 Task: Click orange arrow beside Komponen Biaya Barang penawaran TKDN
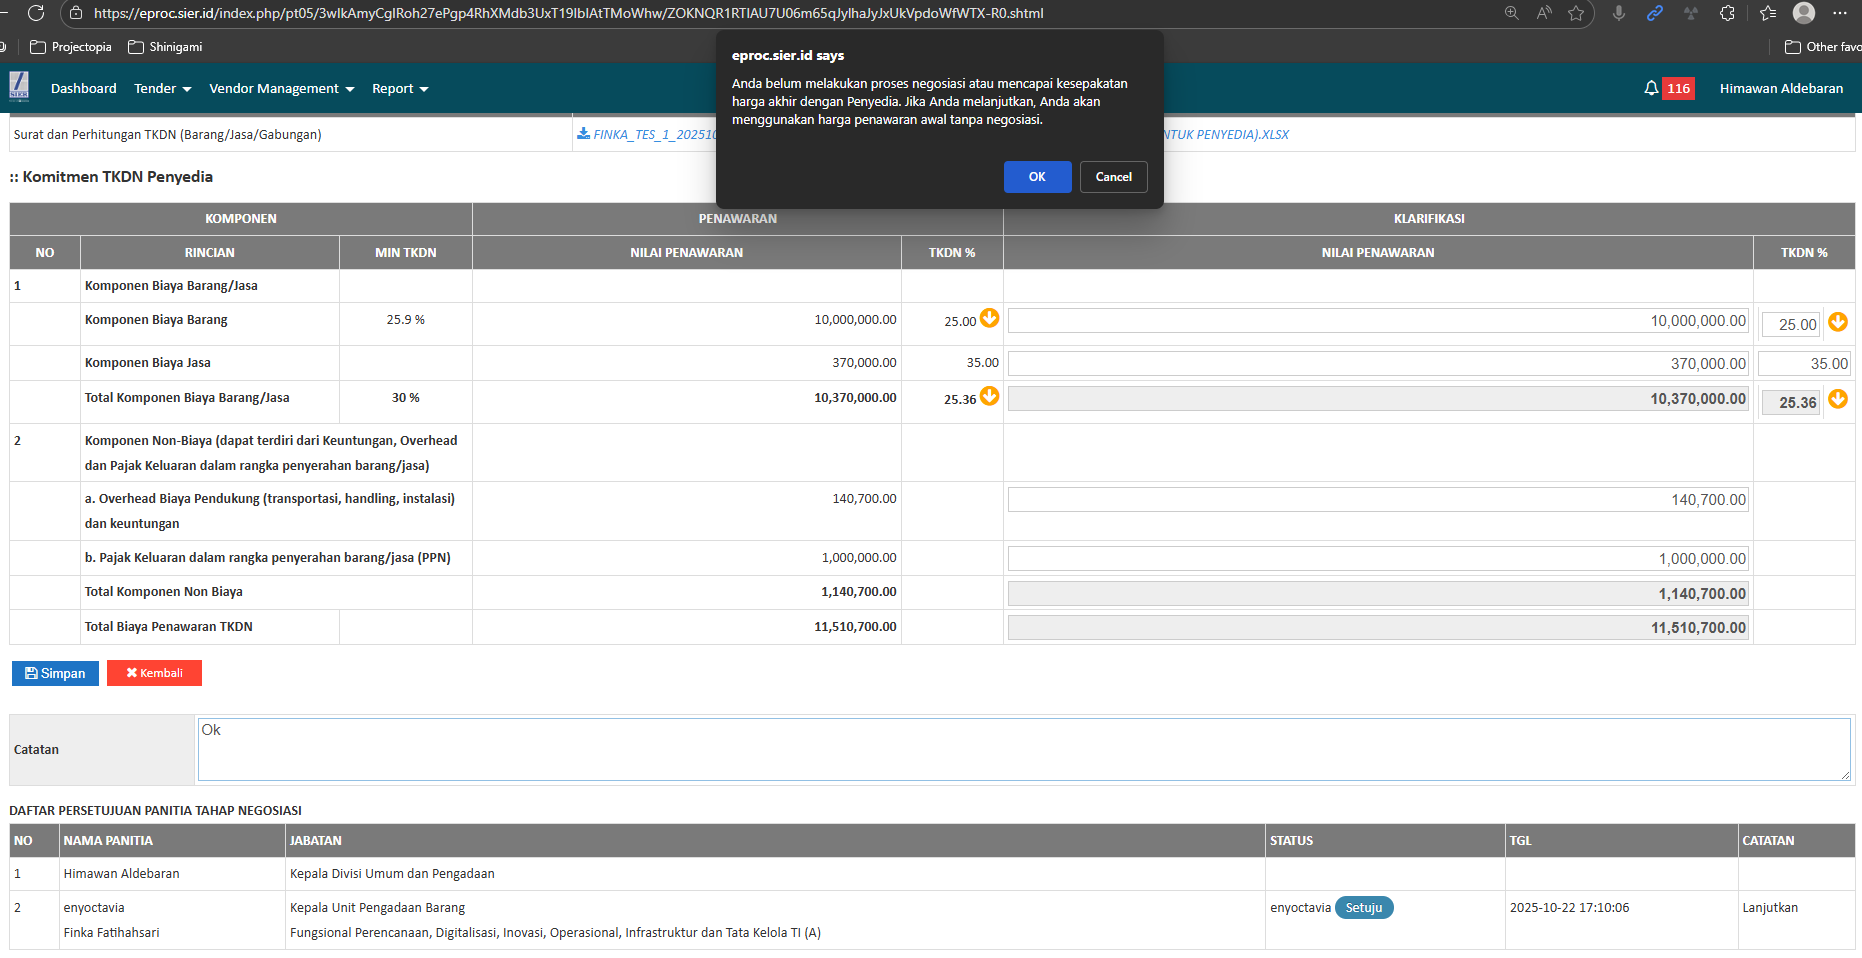click(x=989, y=318)
